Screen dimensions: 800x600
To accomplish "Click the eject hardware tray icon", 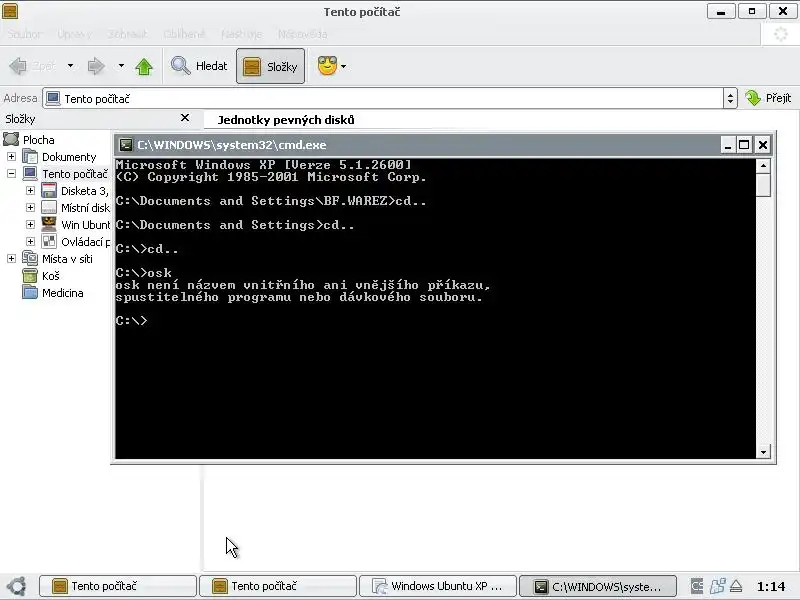I will coord(736,586).
